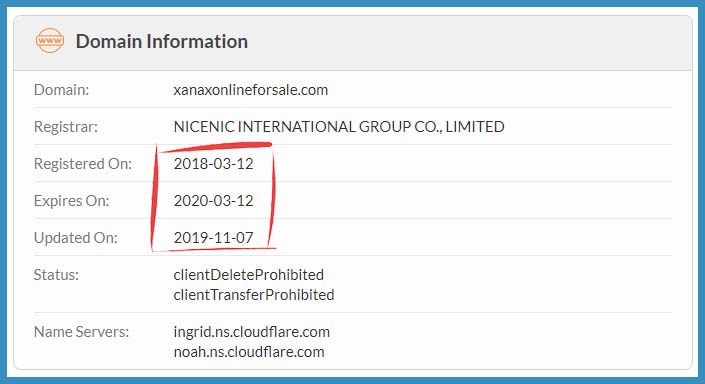Select the NICENIC INTERNATIONAL GROUP registrar text
The image size is (705, 384).
click(339, 127)
